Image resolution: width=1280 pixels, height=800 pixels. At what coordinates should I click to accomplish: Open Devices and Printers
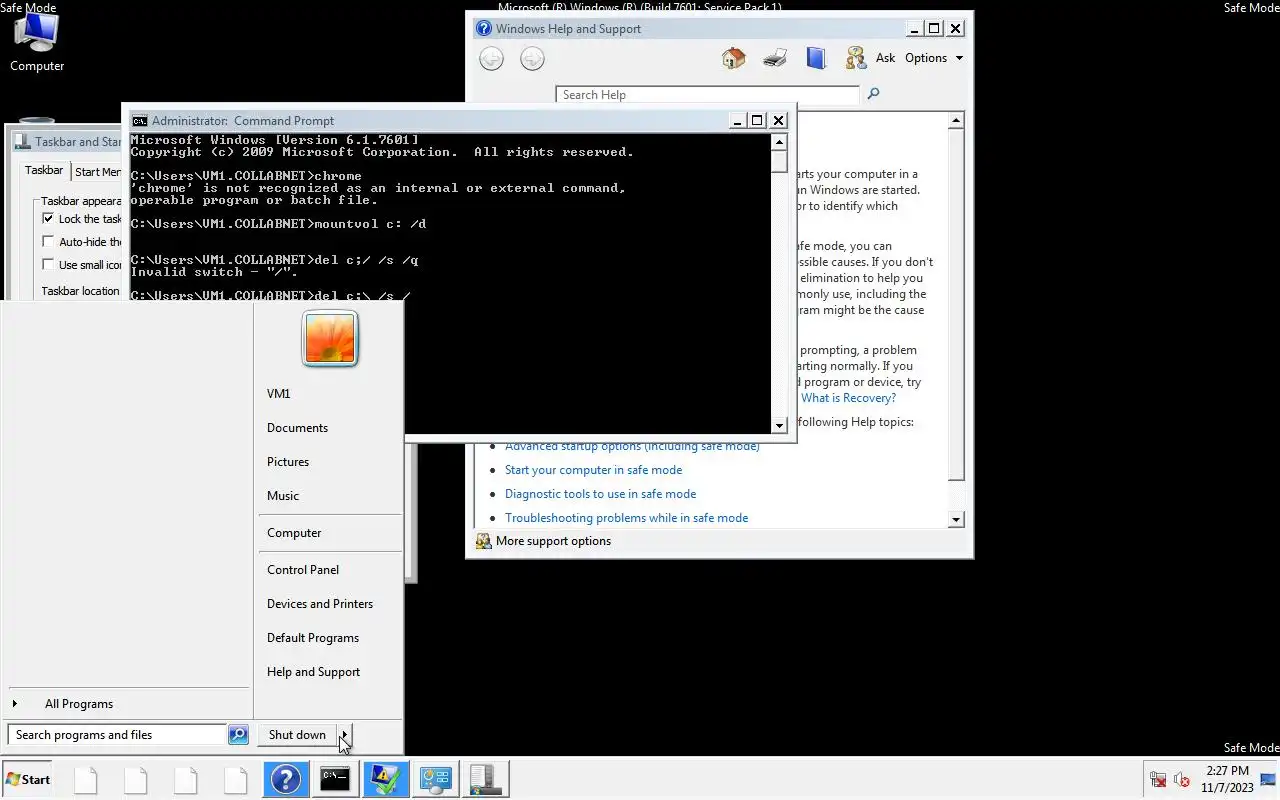tap(320, 604)
